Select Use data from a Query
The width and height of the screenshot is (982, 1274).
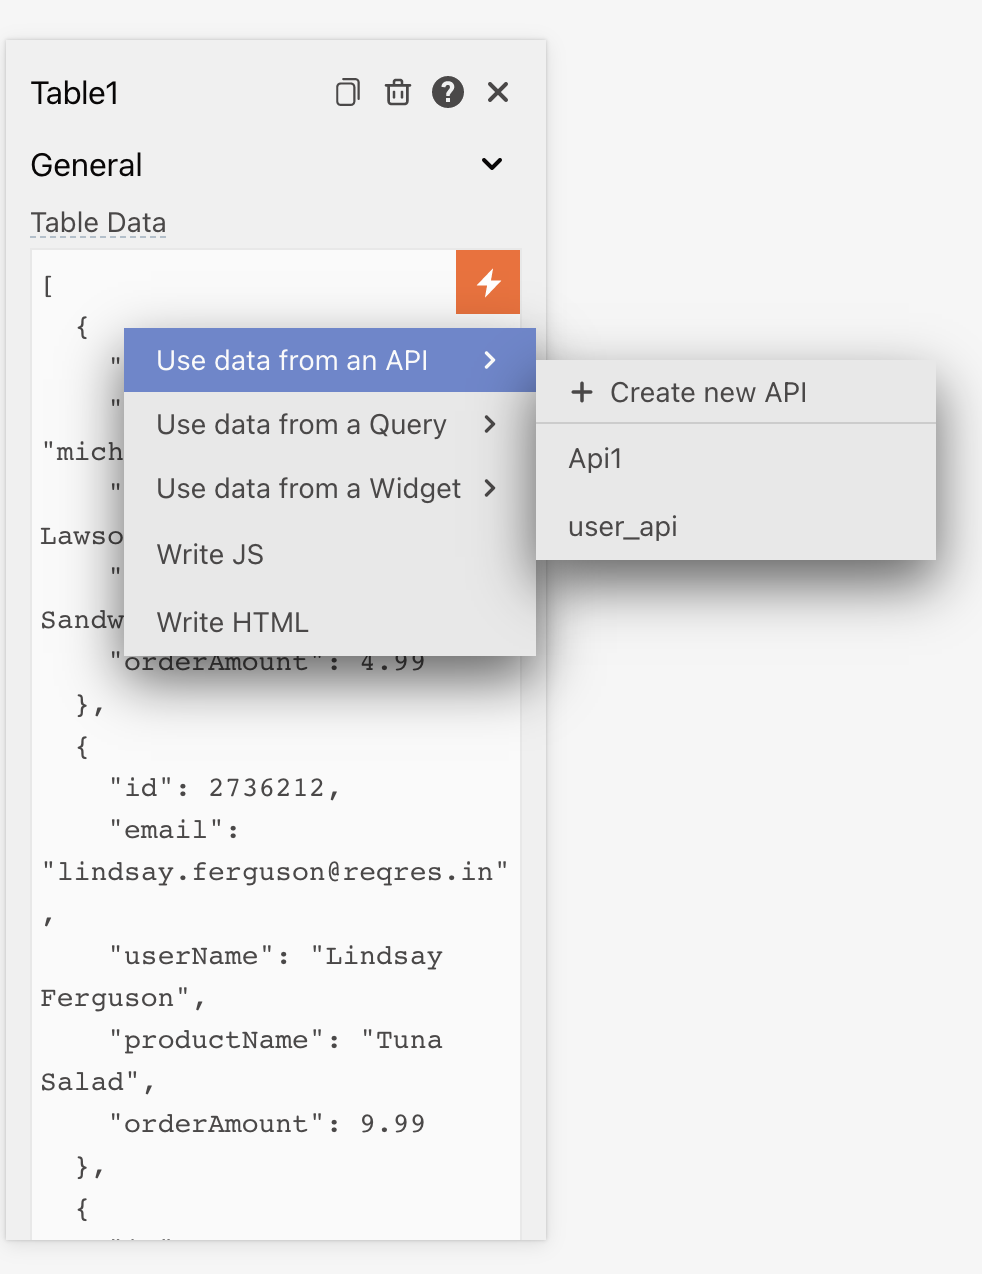pos(330,424)
